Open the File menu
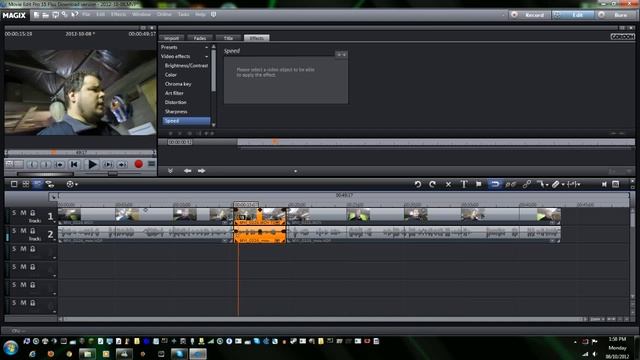Image resolution: width=640 pixels, height=360 pixels. point(86,14)
